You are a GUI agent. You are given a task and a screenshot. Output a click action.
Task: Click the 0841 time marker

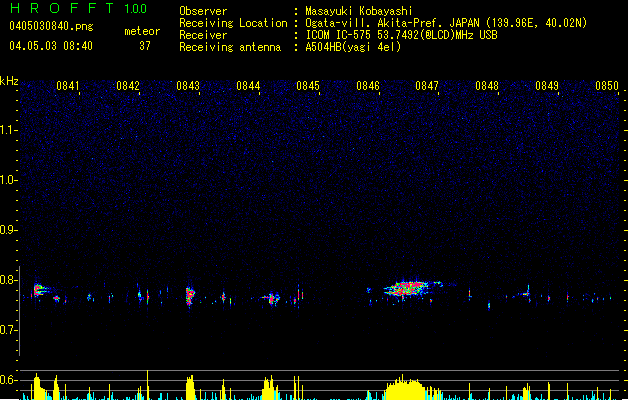tap(67, 86)
